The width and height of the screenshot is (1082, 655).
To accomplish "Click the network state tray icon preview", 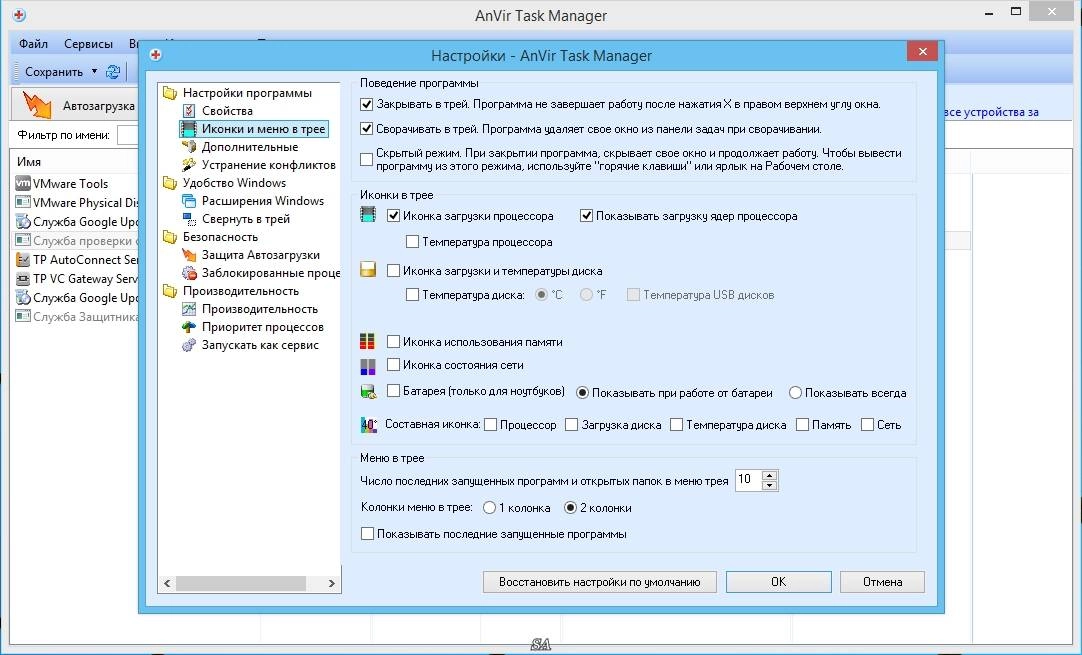I will (x=368, y=366).
